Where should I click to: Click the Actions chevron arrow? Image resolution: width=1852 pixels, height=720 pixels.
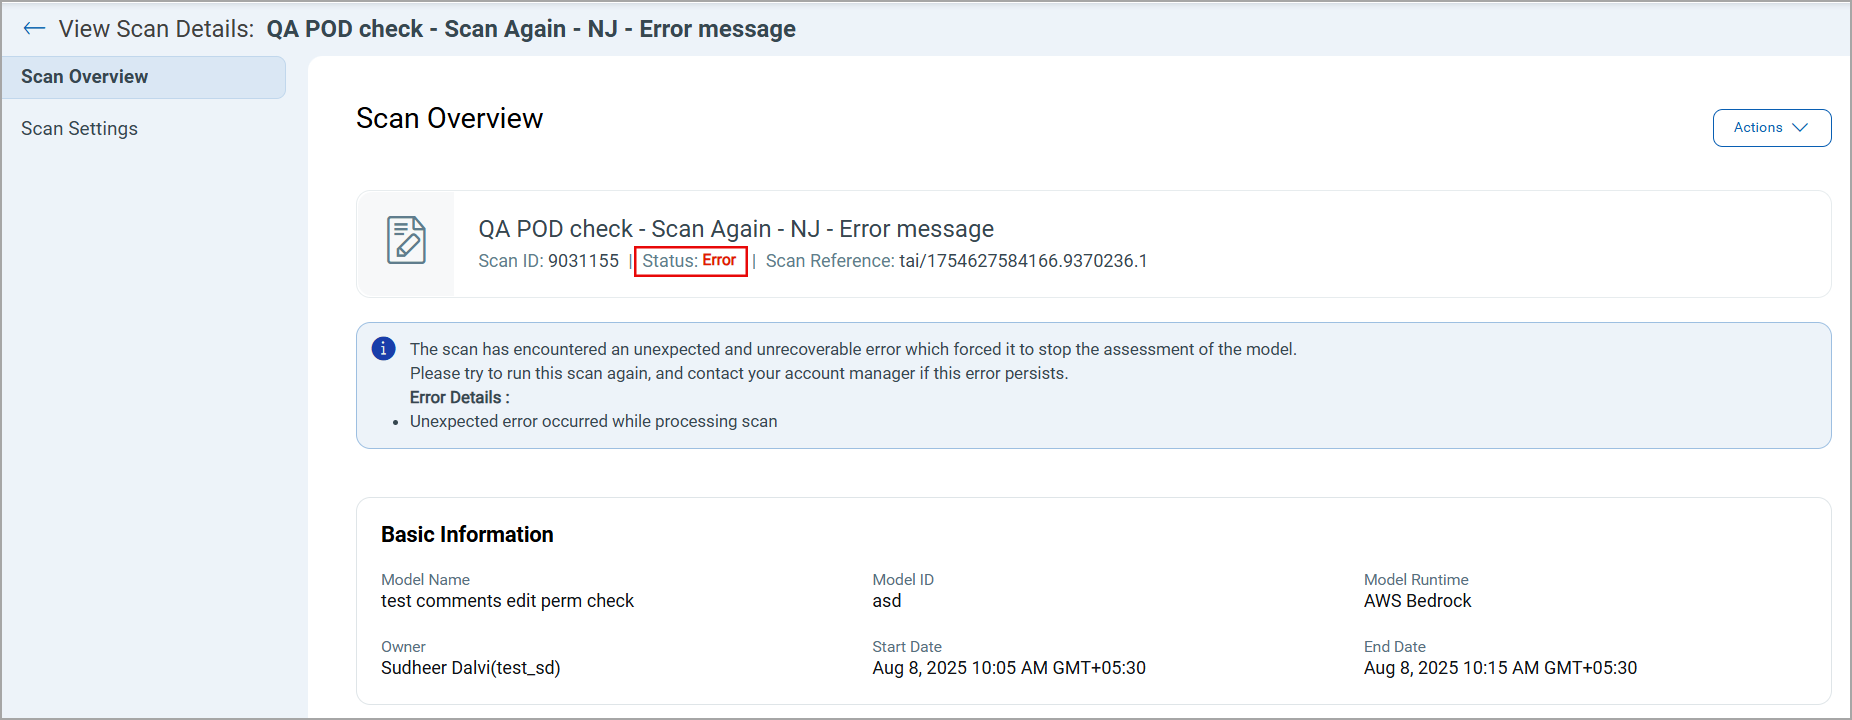(x=1800, y=128)
